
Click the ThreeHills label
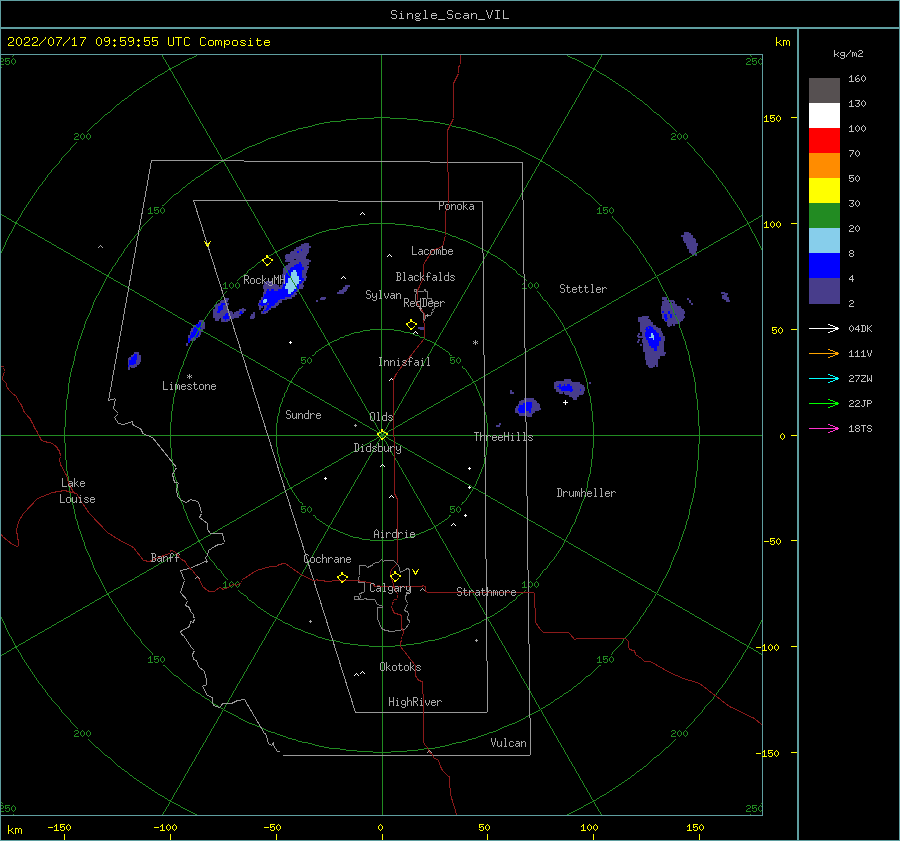503,437
